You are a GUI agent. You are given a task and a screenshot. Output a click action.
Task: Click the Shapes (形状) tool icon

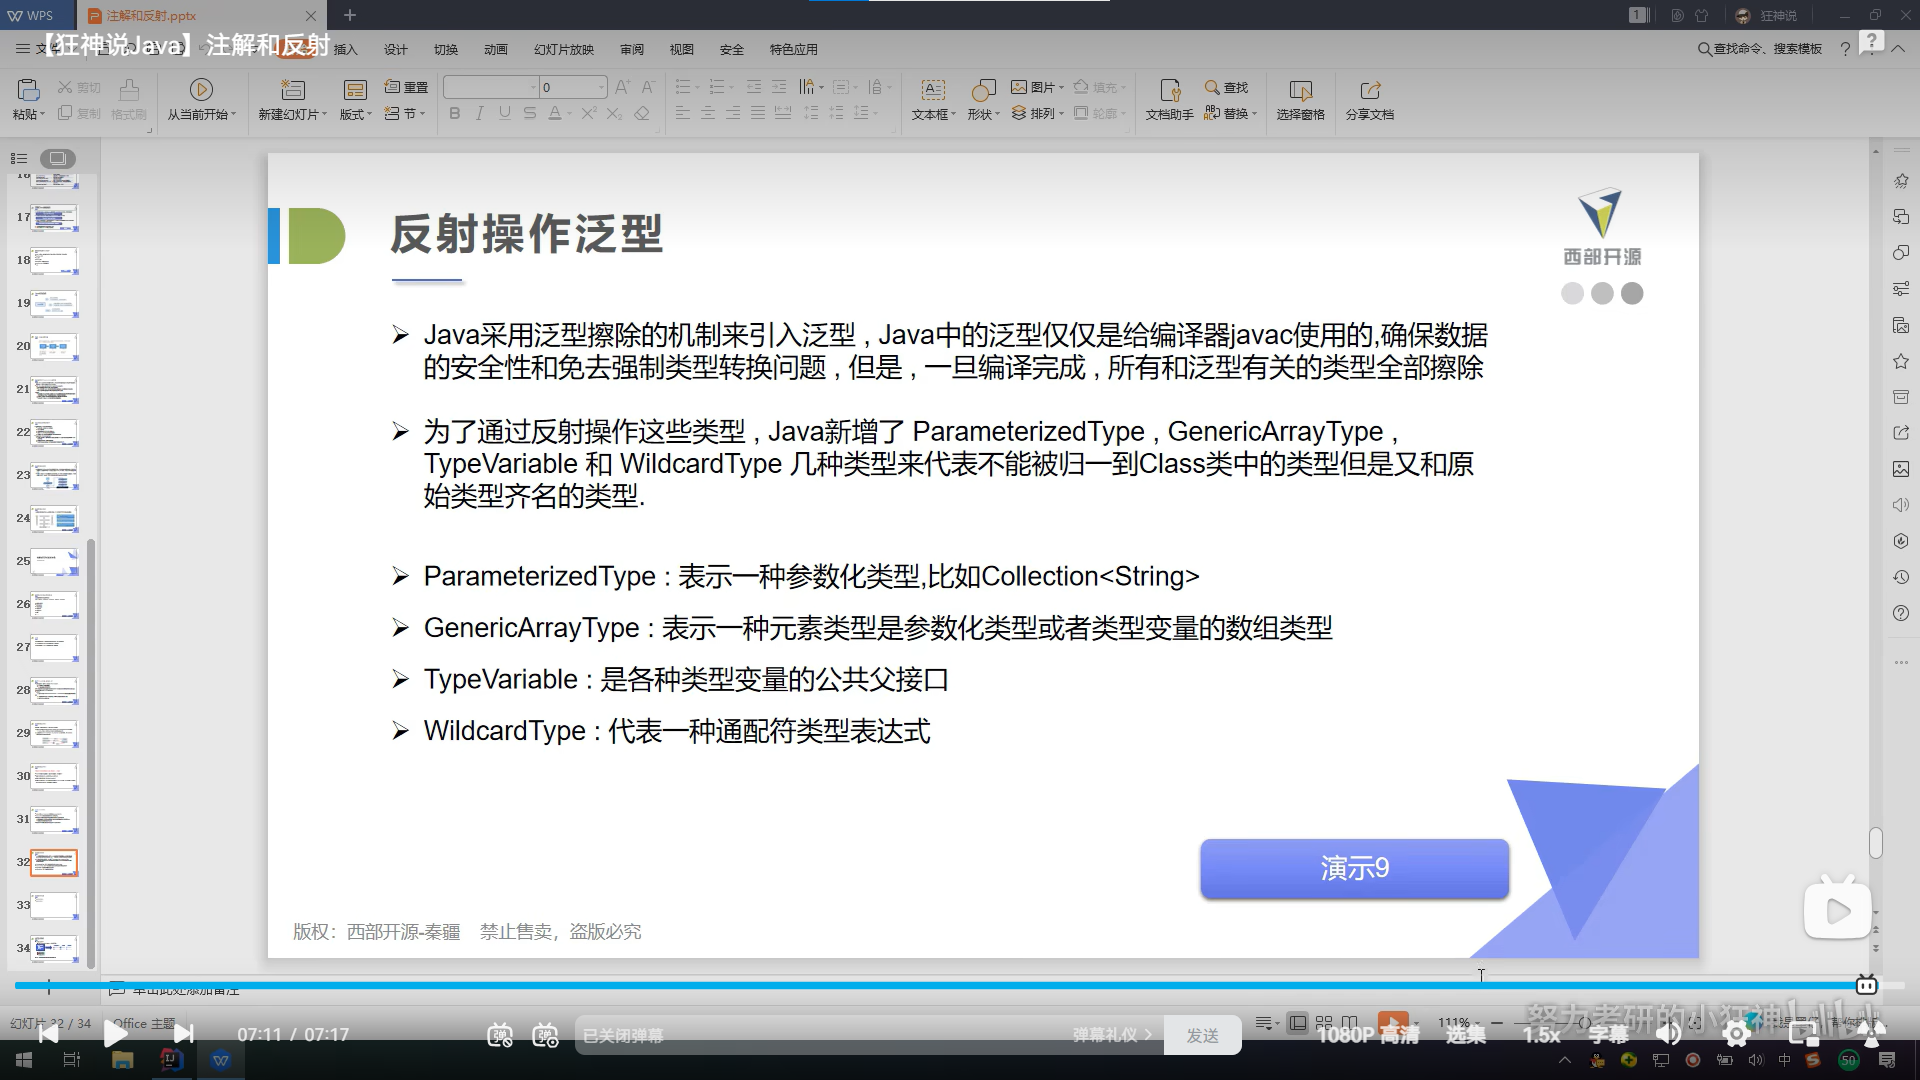click(x=983, y=92)
